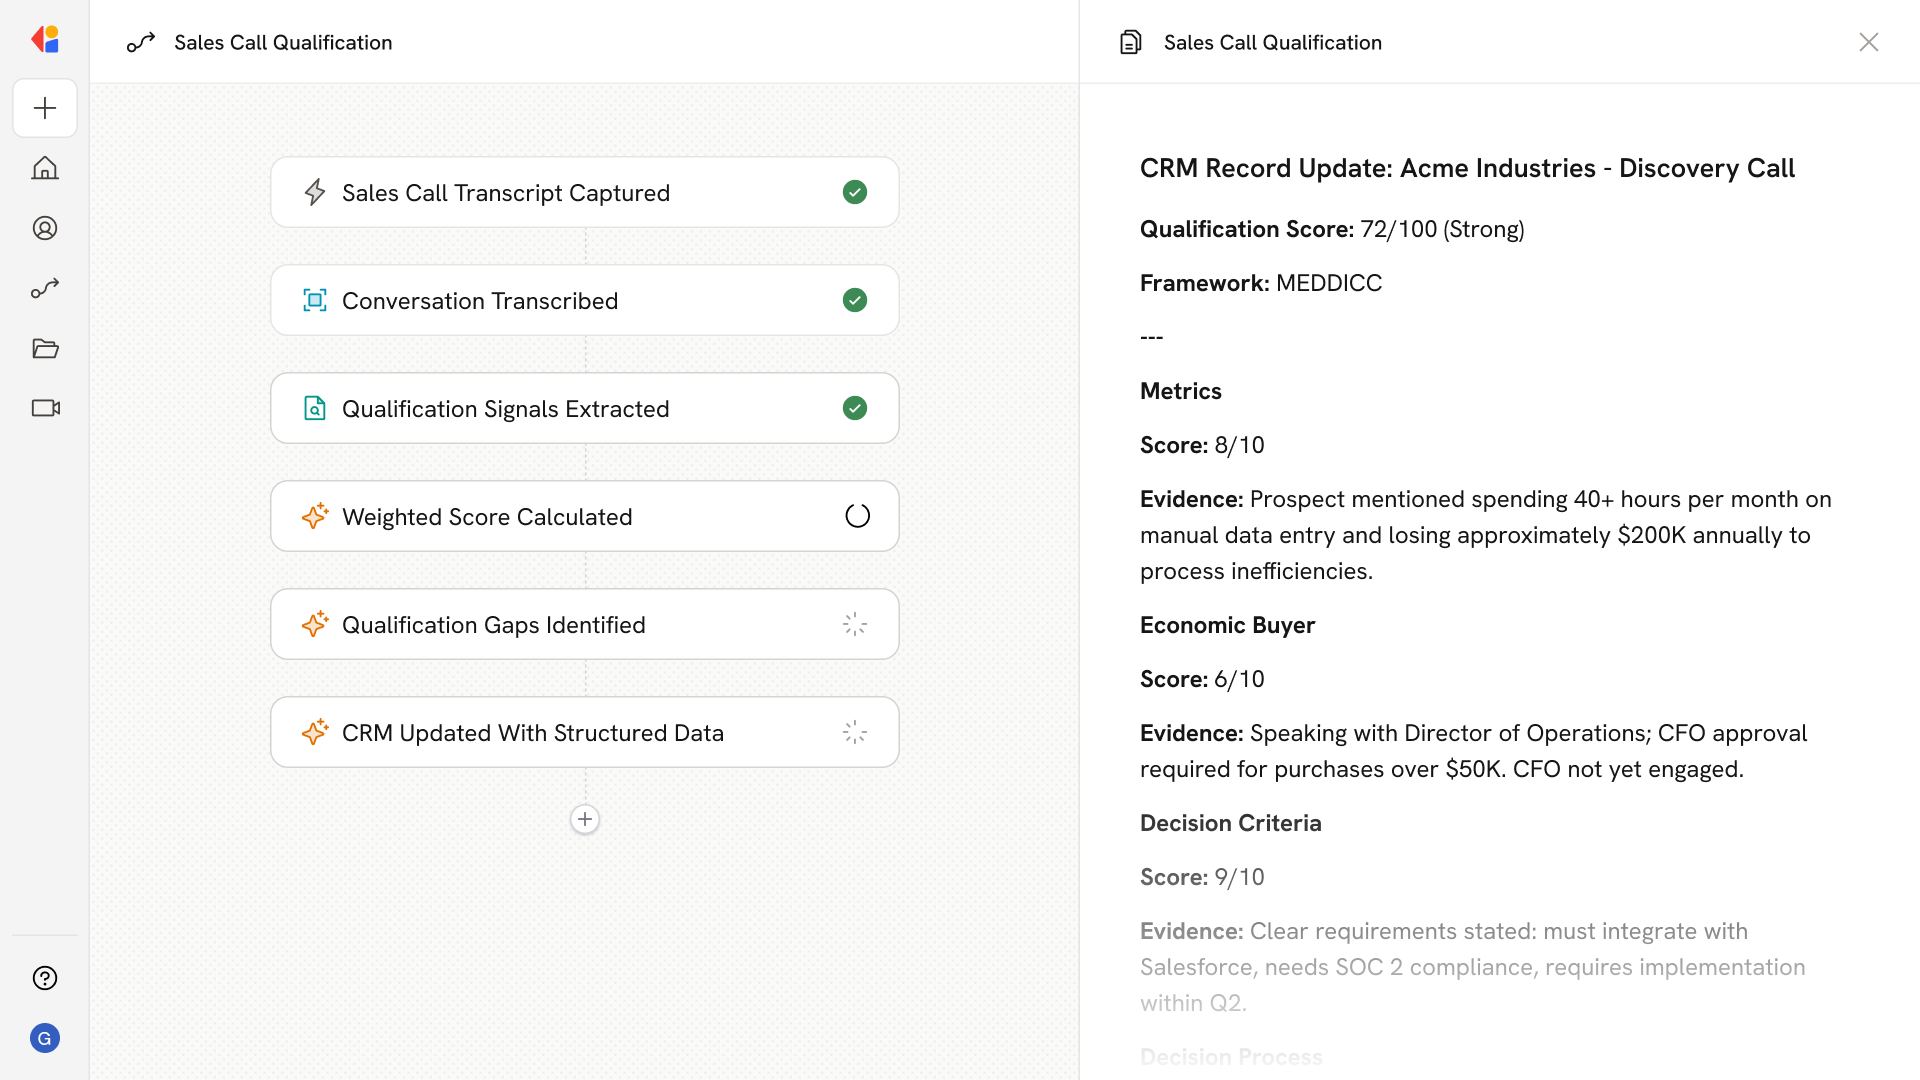Viewport: 1920px width, 1080px height.
Task: Click the app logo at top left
Action: pyautogui.click(x=45, y=40)
